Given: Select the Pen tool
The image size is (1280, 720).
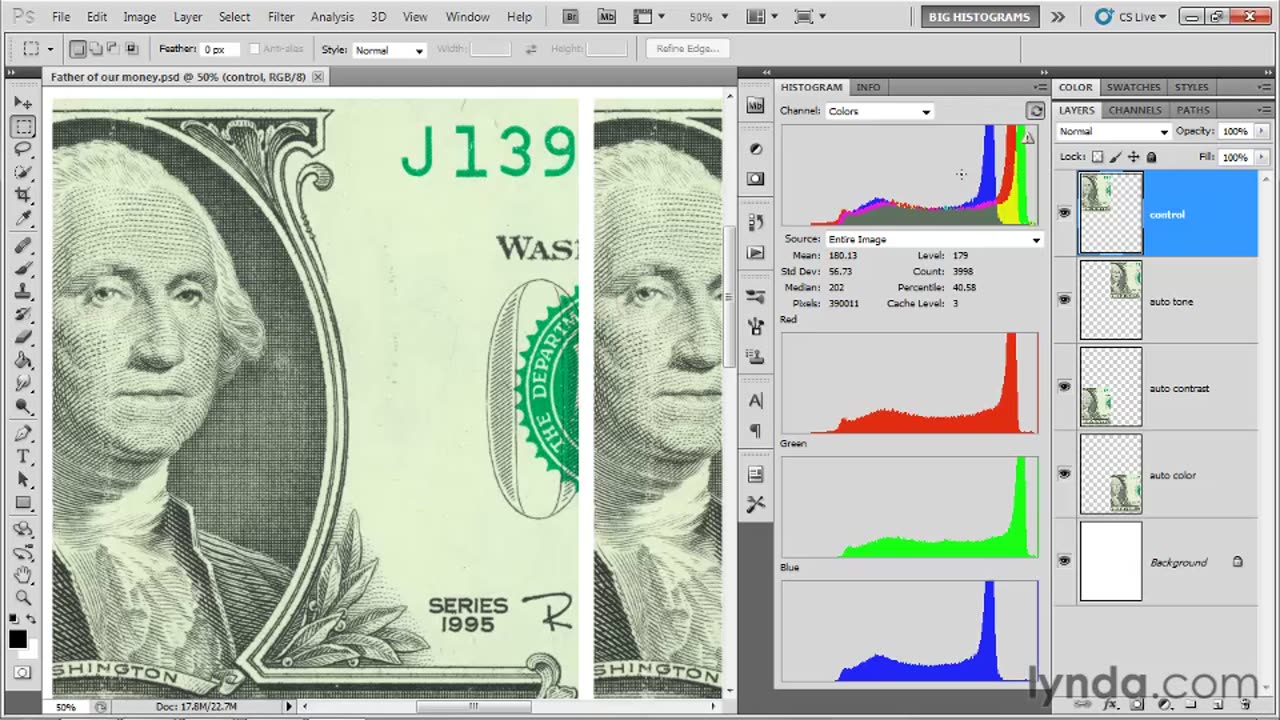Looking at the screenshot, I should (23, 434).
